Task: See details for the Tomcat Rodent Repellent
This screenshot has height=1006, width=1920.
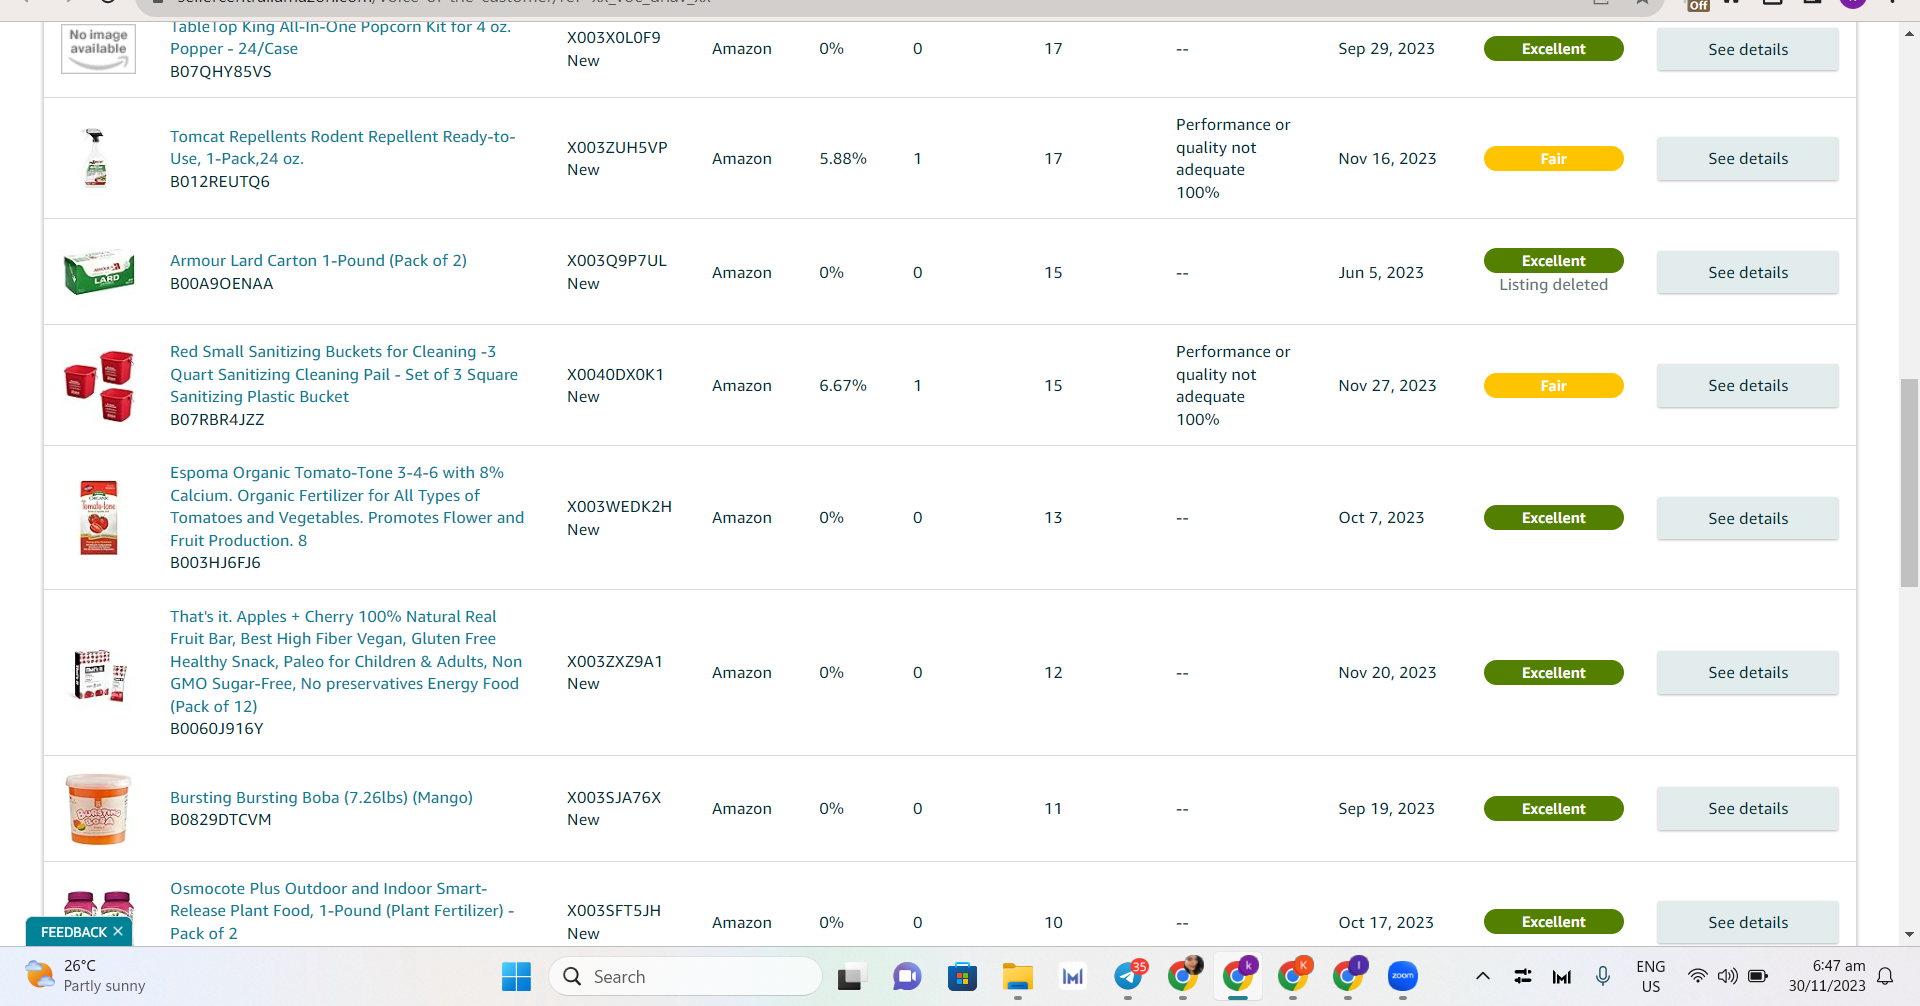Action: [x=1747, y=158]
